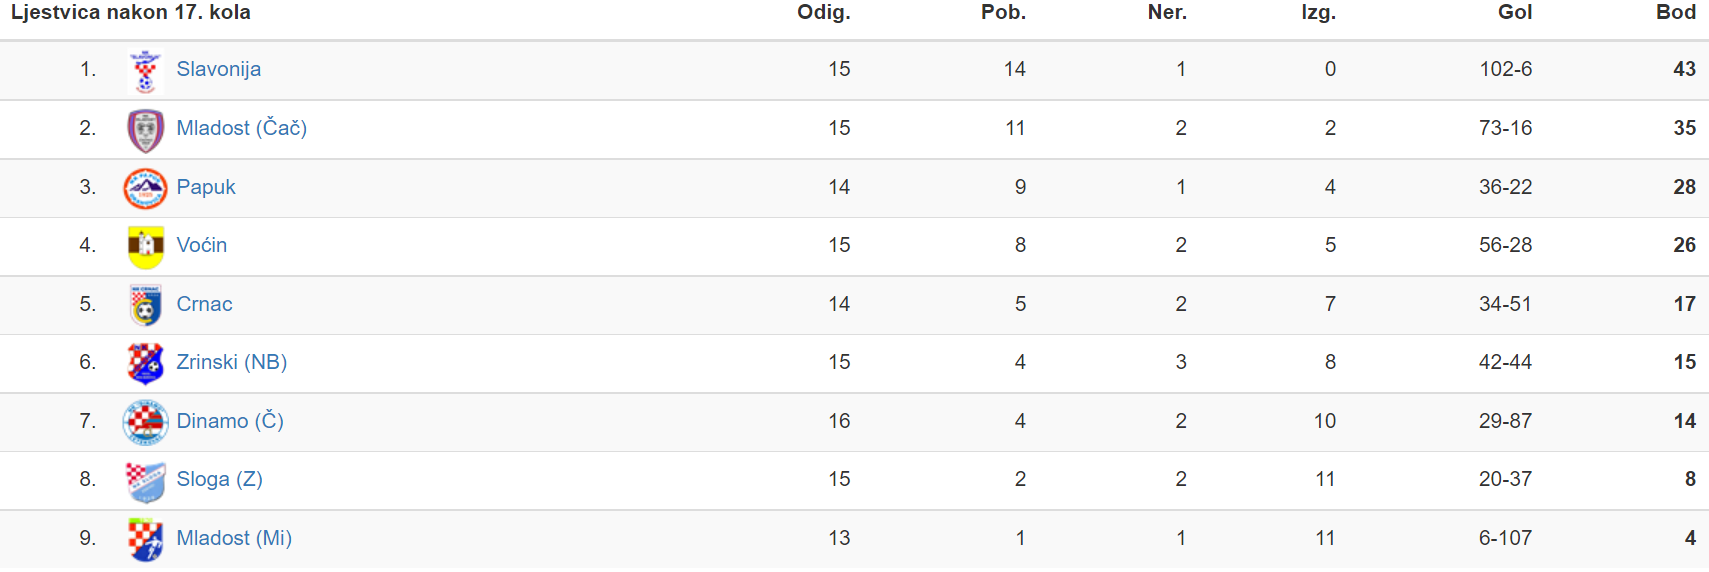
Task: Click the Mladost (Čač) club crest
Action: (x=146, y=129)
